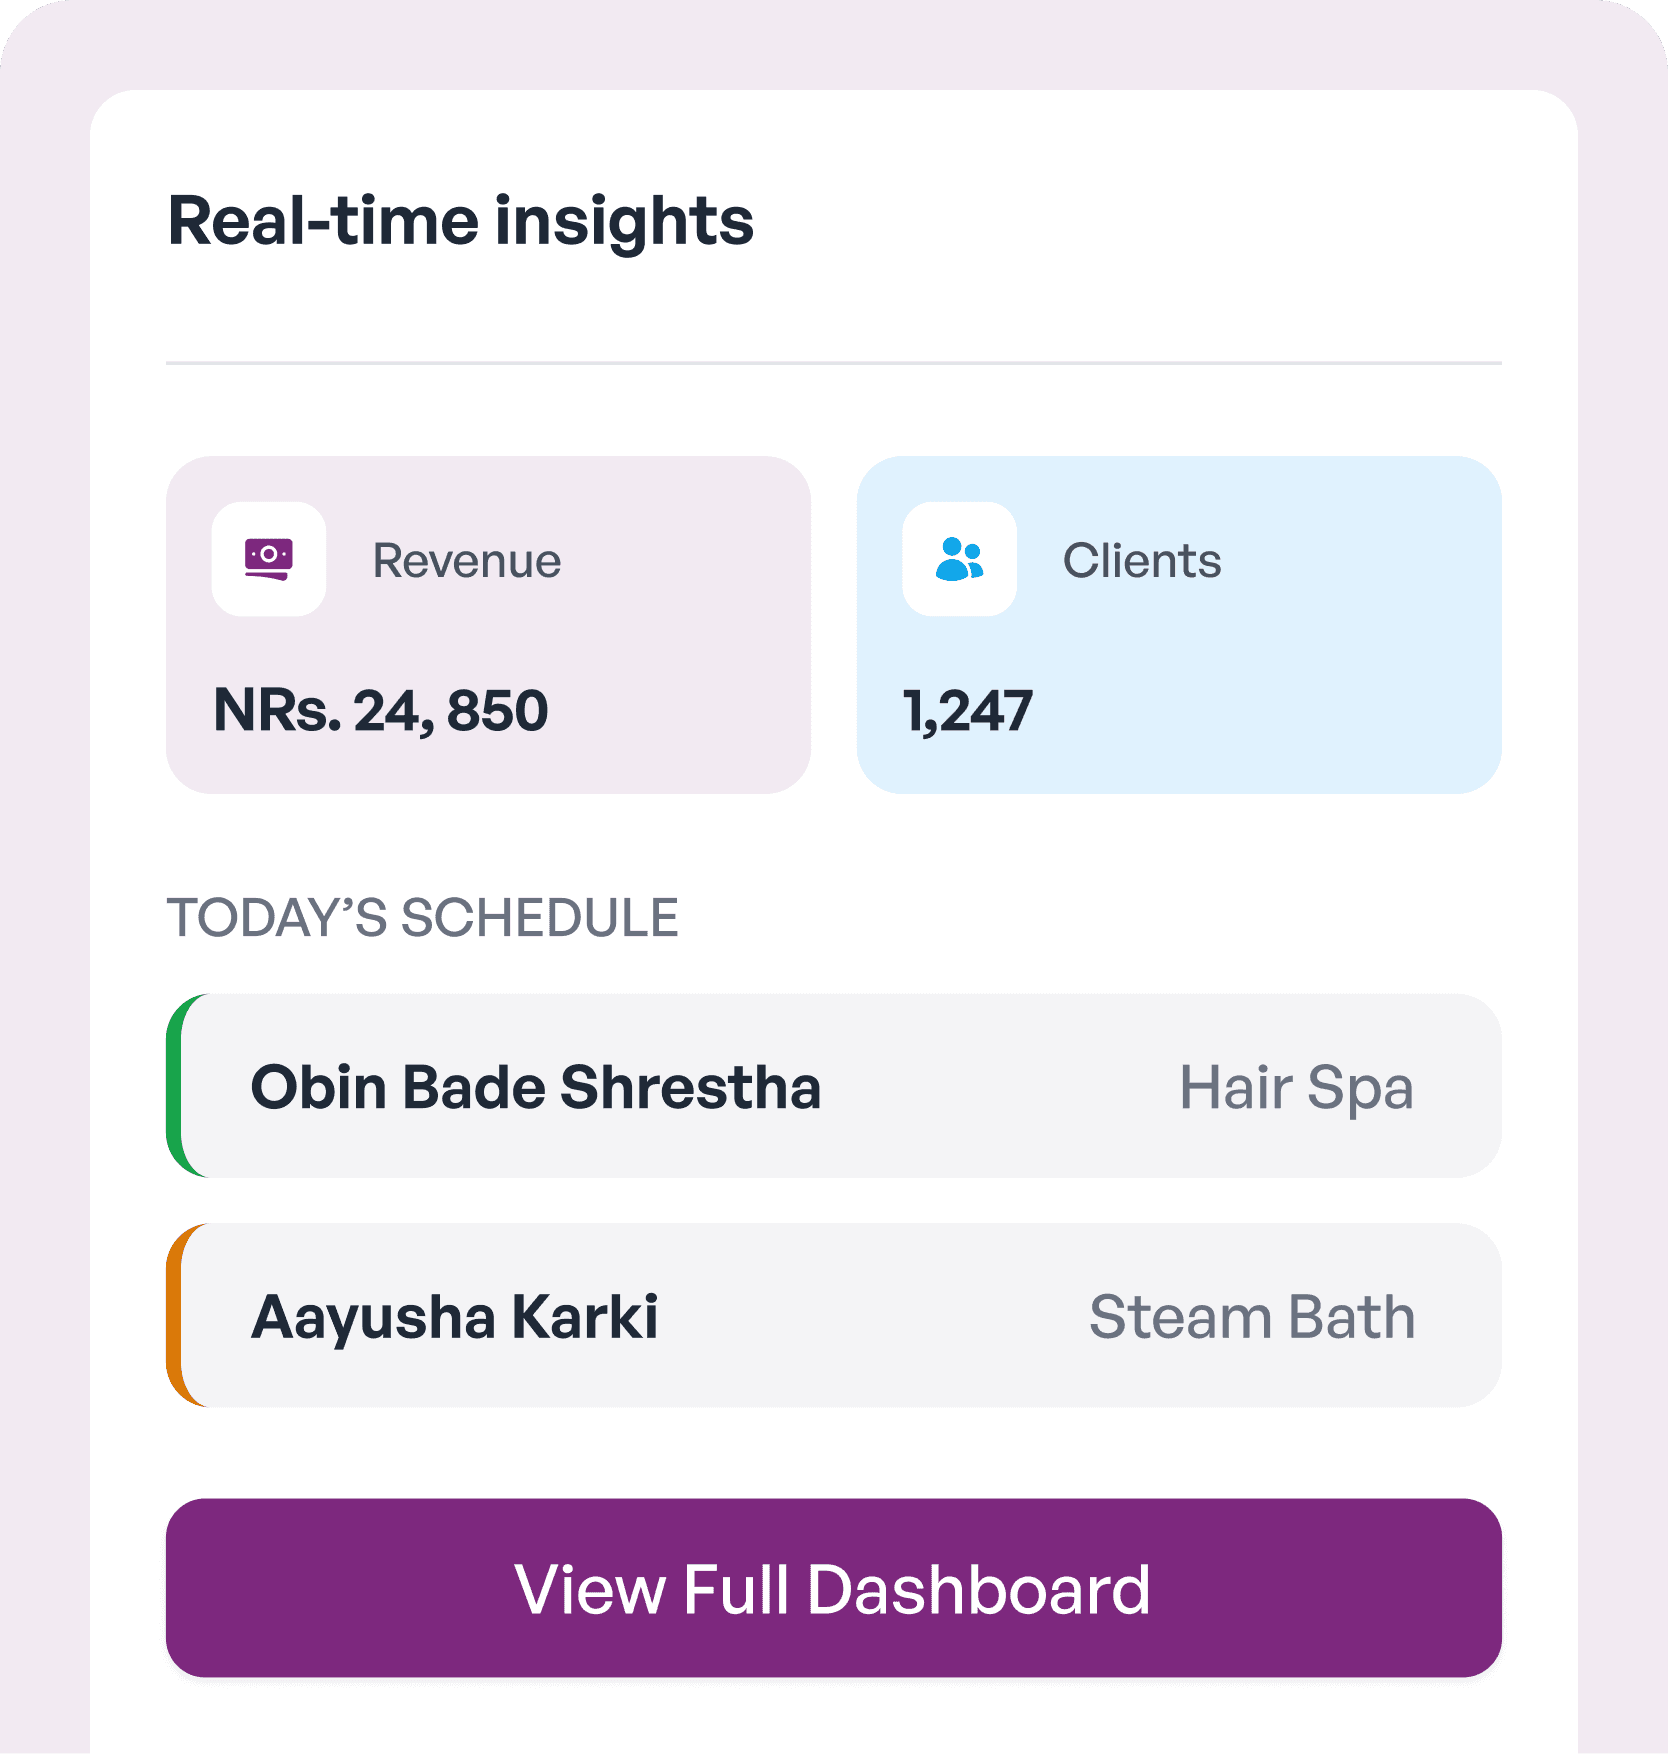Click empty white space right of the title
This screenshot has width=1668, height=1754.
point(1150,221)
